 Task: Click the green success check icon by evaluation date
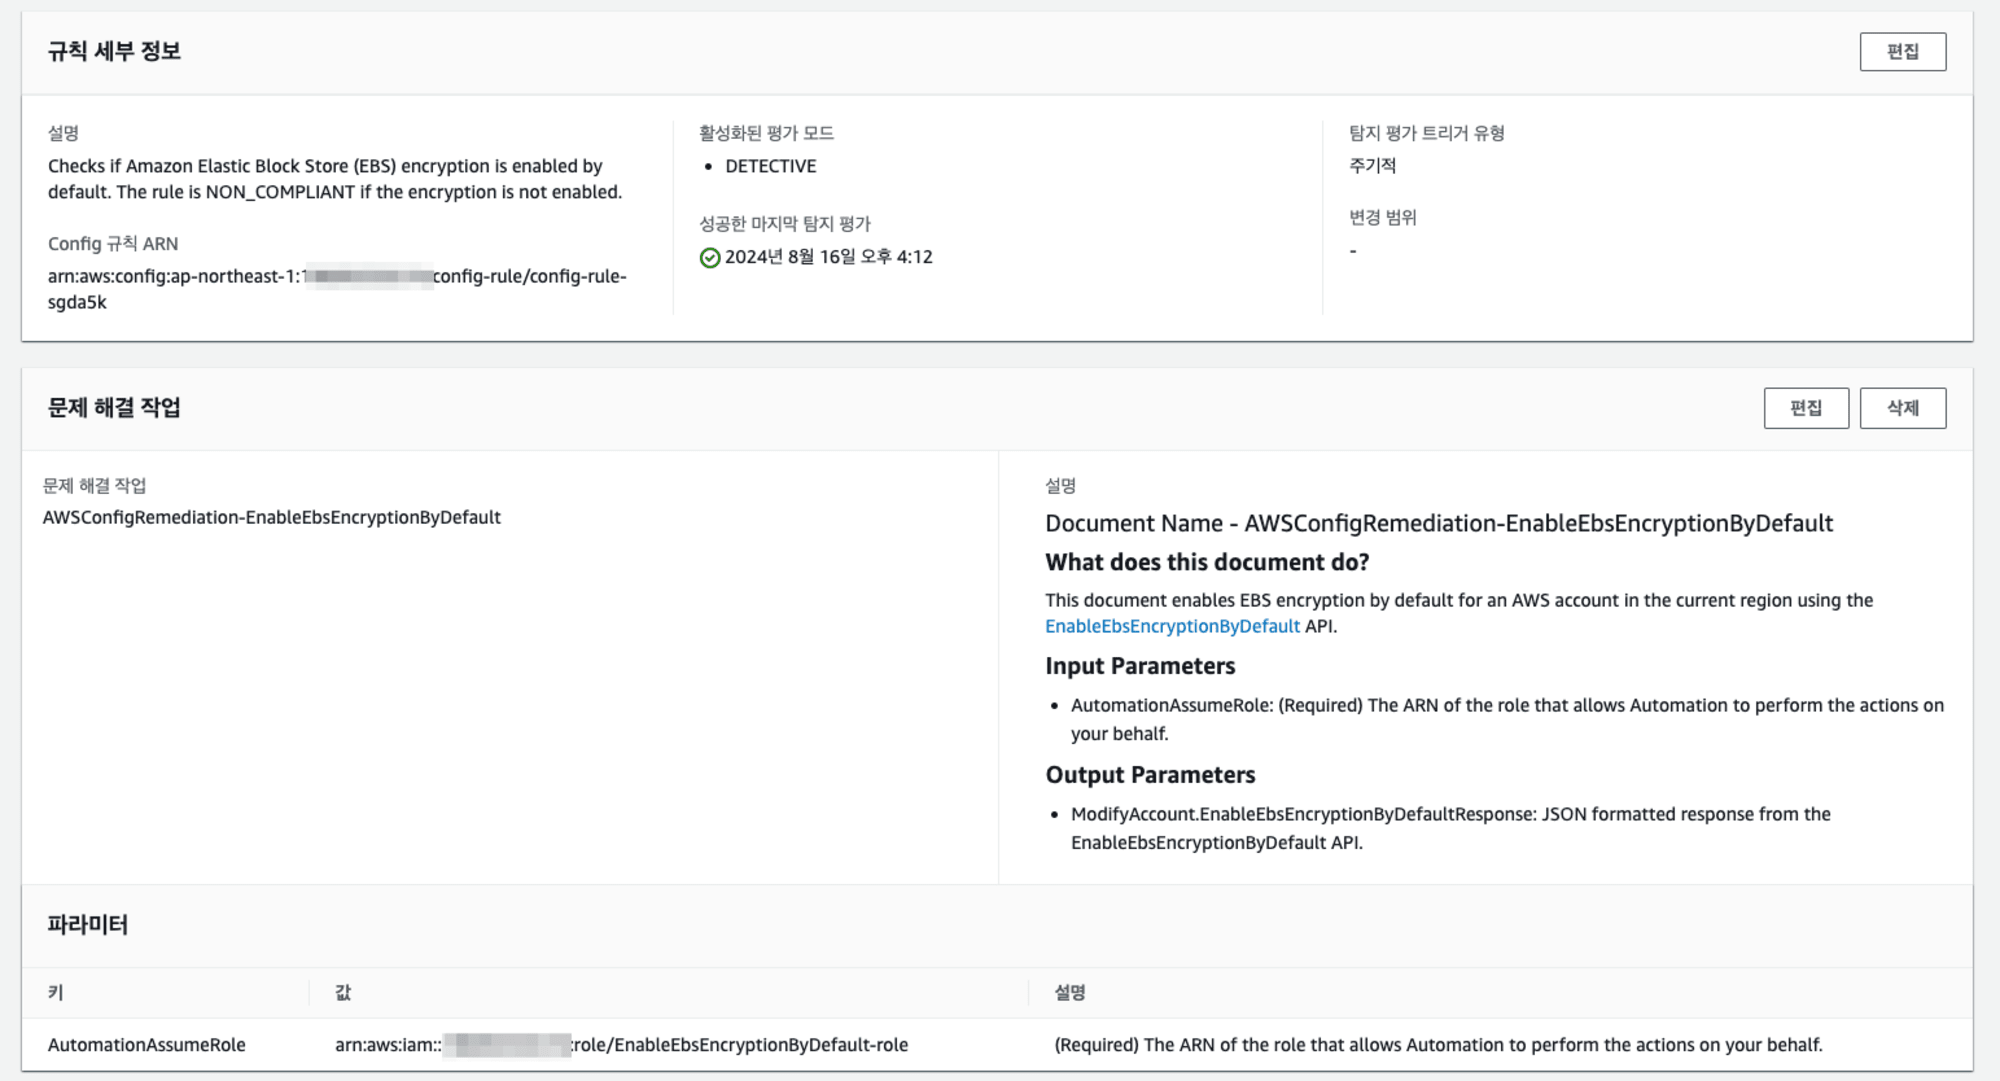coord(710,258)
